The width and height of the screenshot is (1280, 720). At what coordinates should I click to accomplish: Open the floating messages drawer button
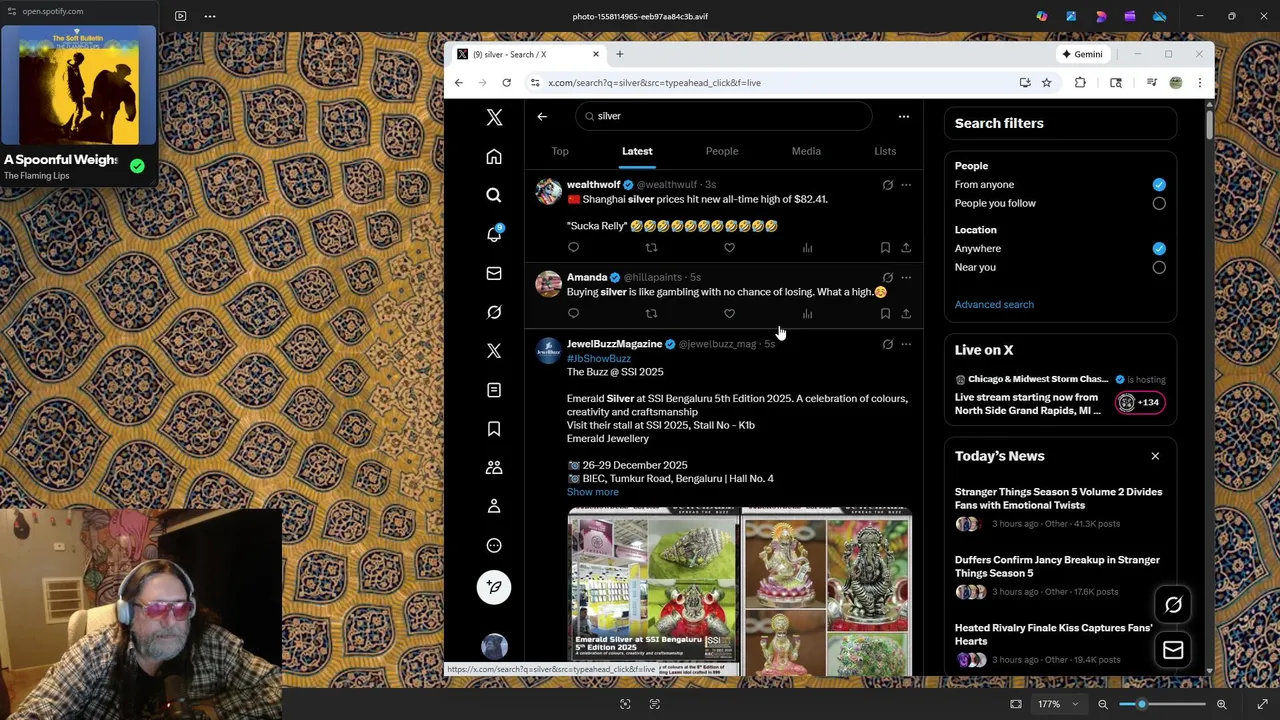click(1173, 651)
